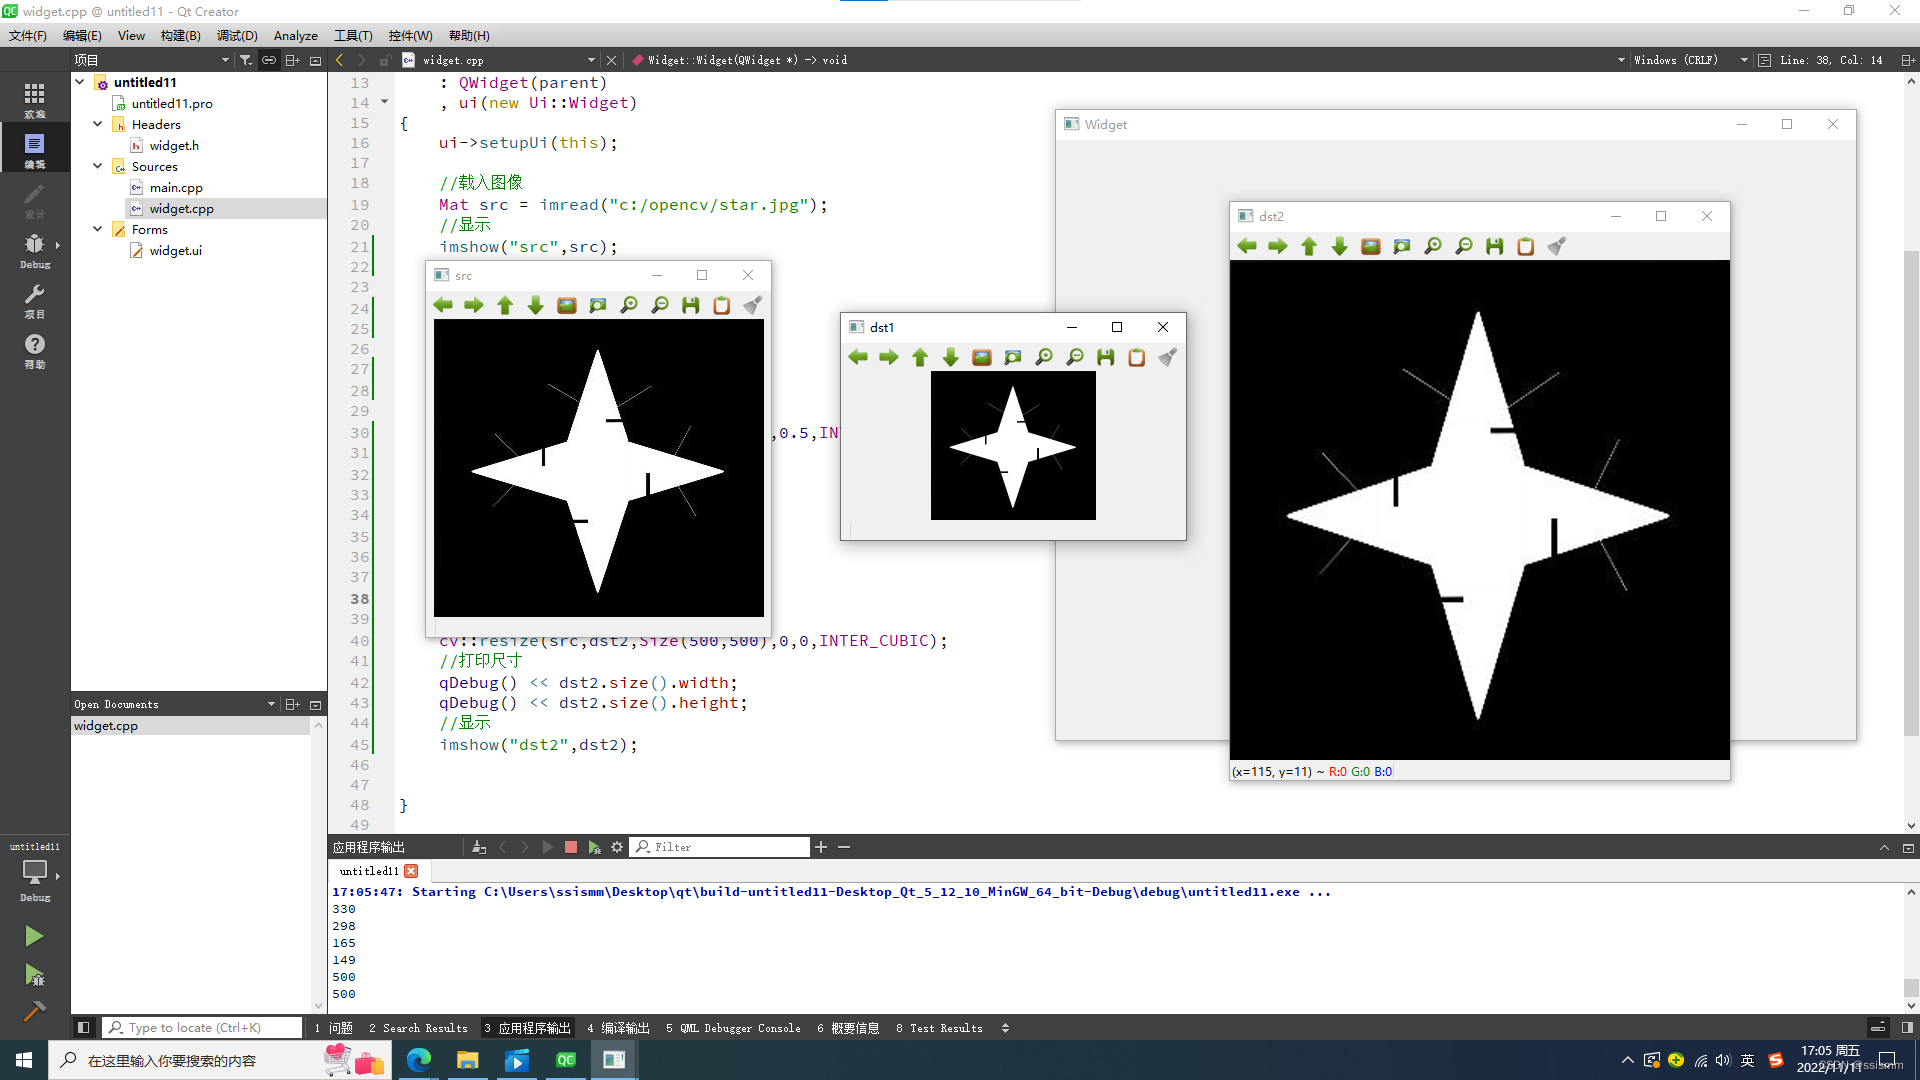Toggle the left sidebar visibility button

[84, 1027]
